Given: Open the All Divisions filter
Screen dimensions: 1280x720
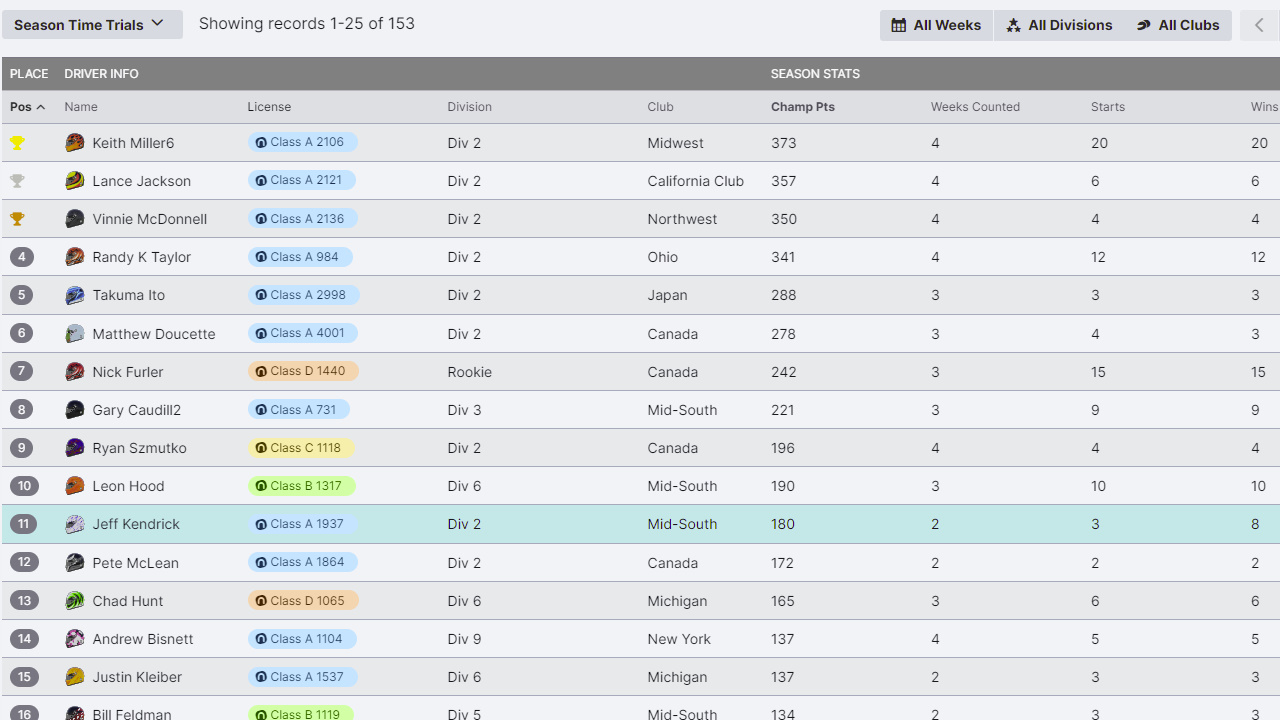Looking at the screenshot, I should click(x=1059, y=26).
